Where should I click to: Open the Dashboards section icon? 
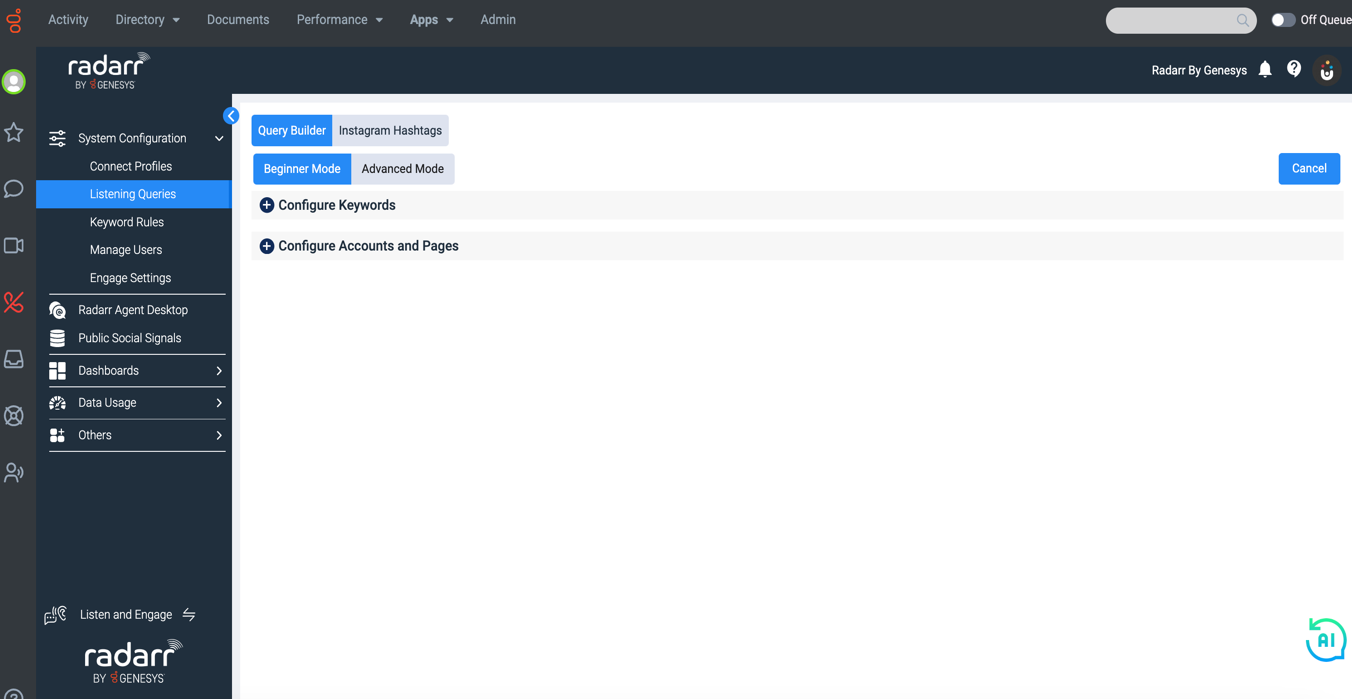[57, 370]
